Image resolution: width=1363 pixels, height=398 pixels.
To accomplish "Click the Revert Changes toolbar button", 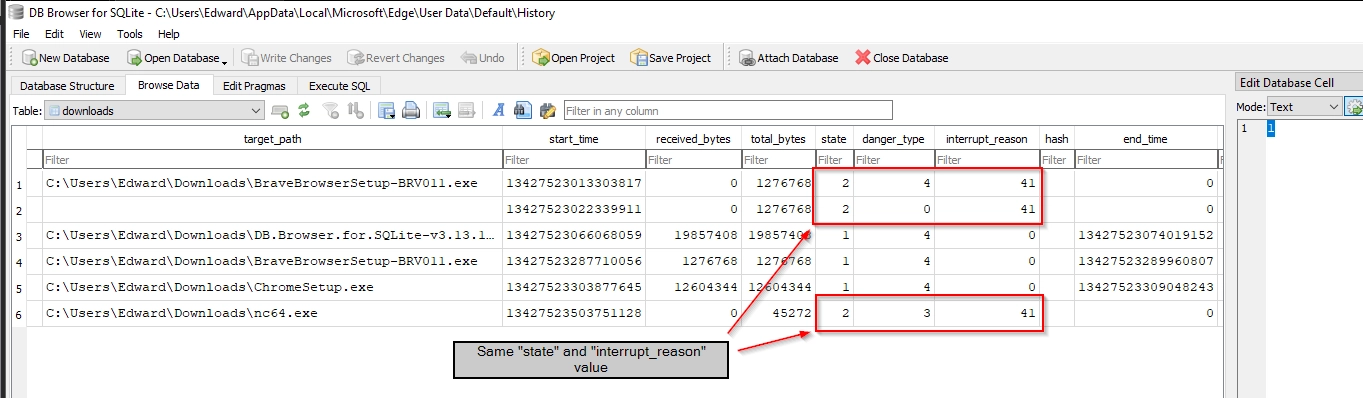I will [396, 58].
